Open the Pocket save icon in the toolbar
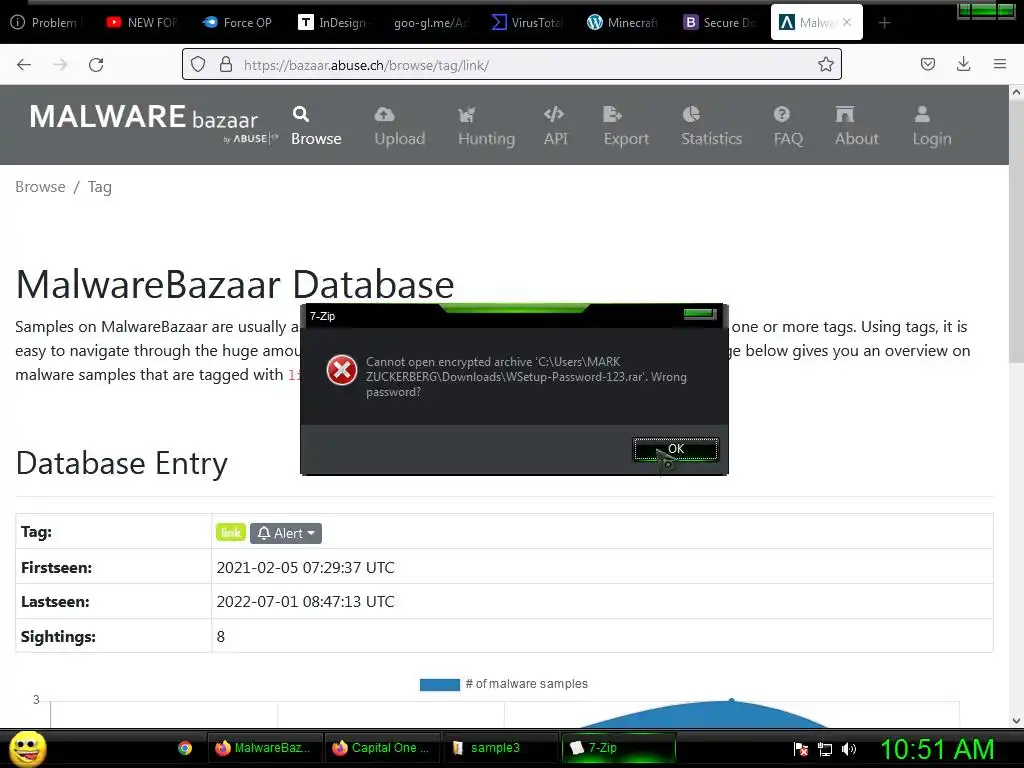 point(927,64)
